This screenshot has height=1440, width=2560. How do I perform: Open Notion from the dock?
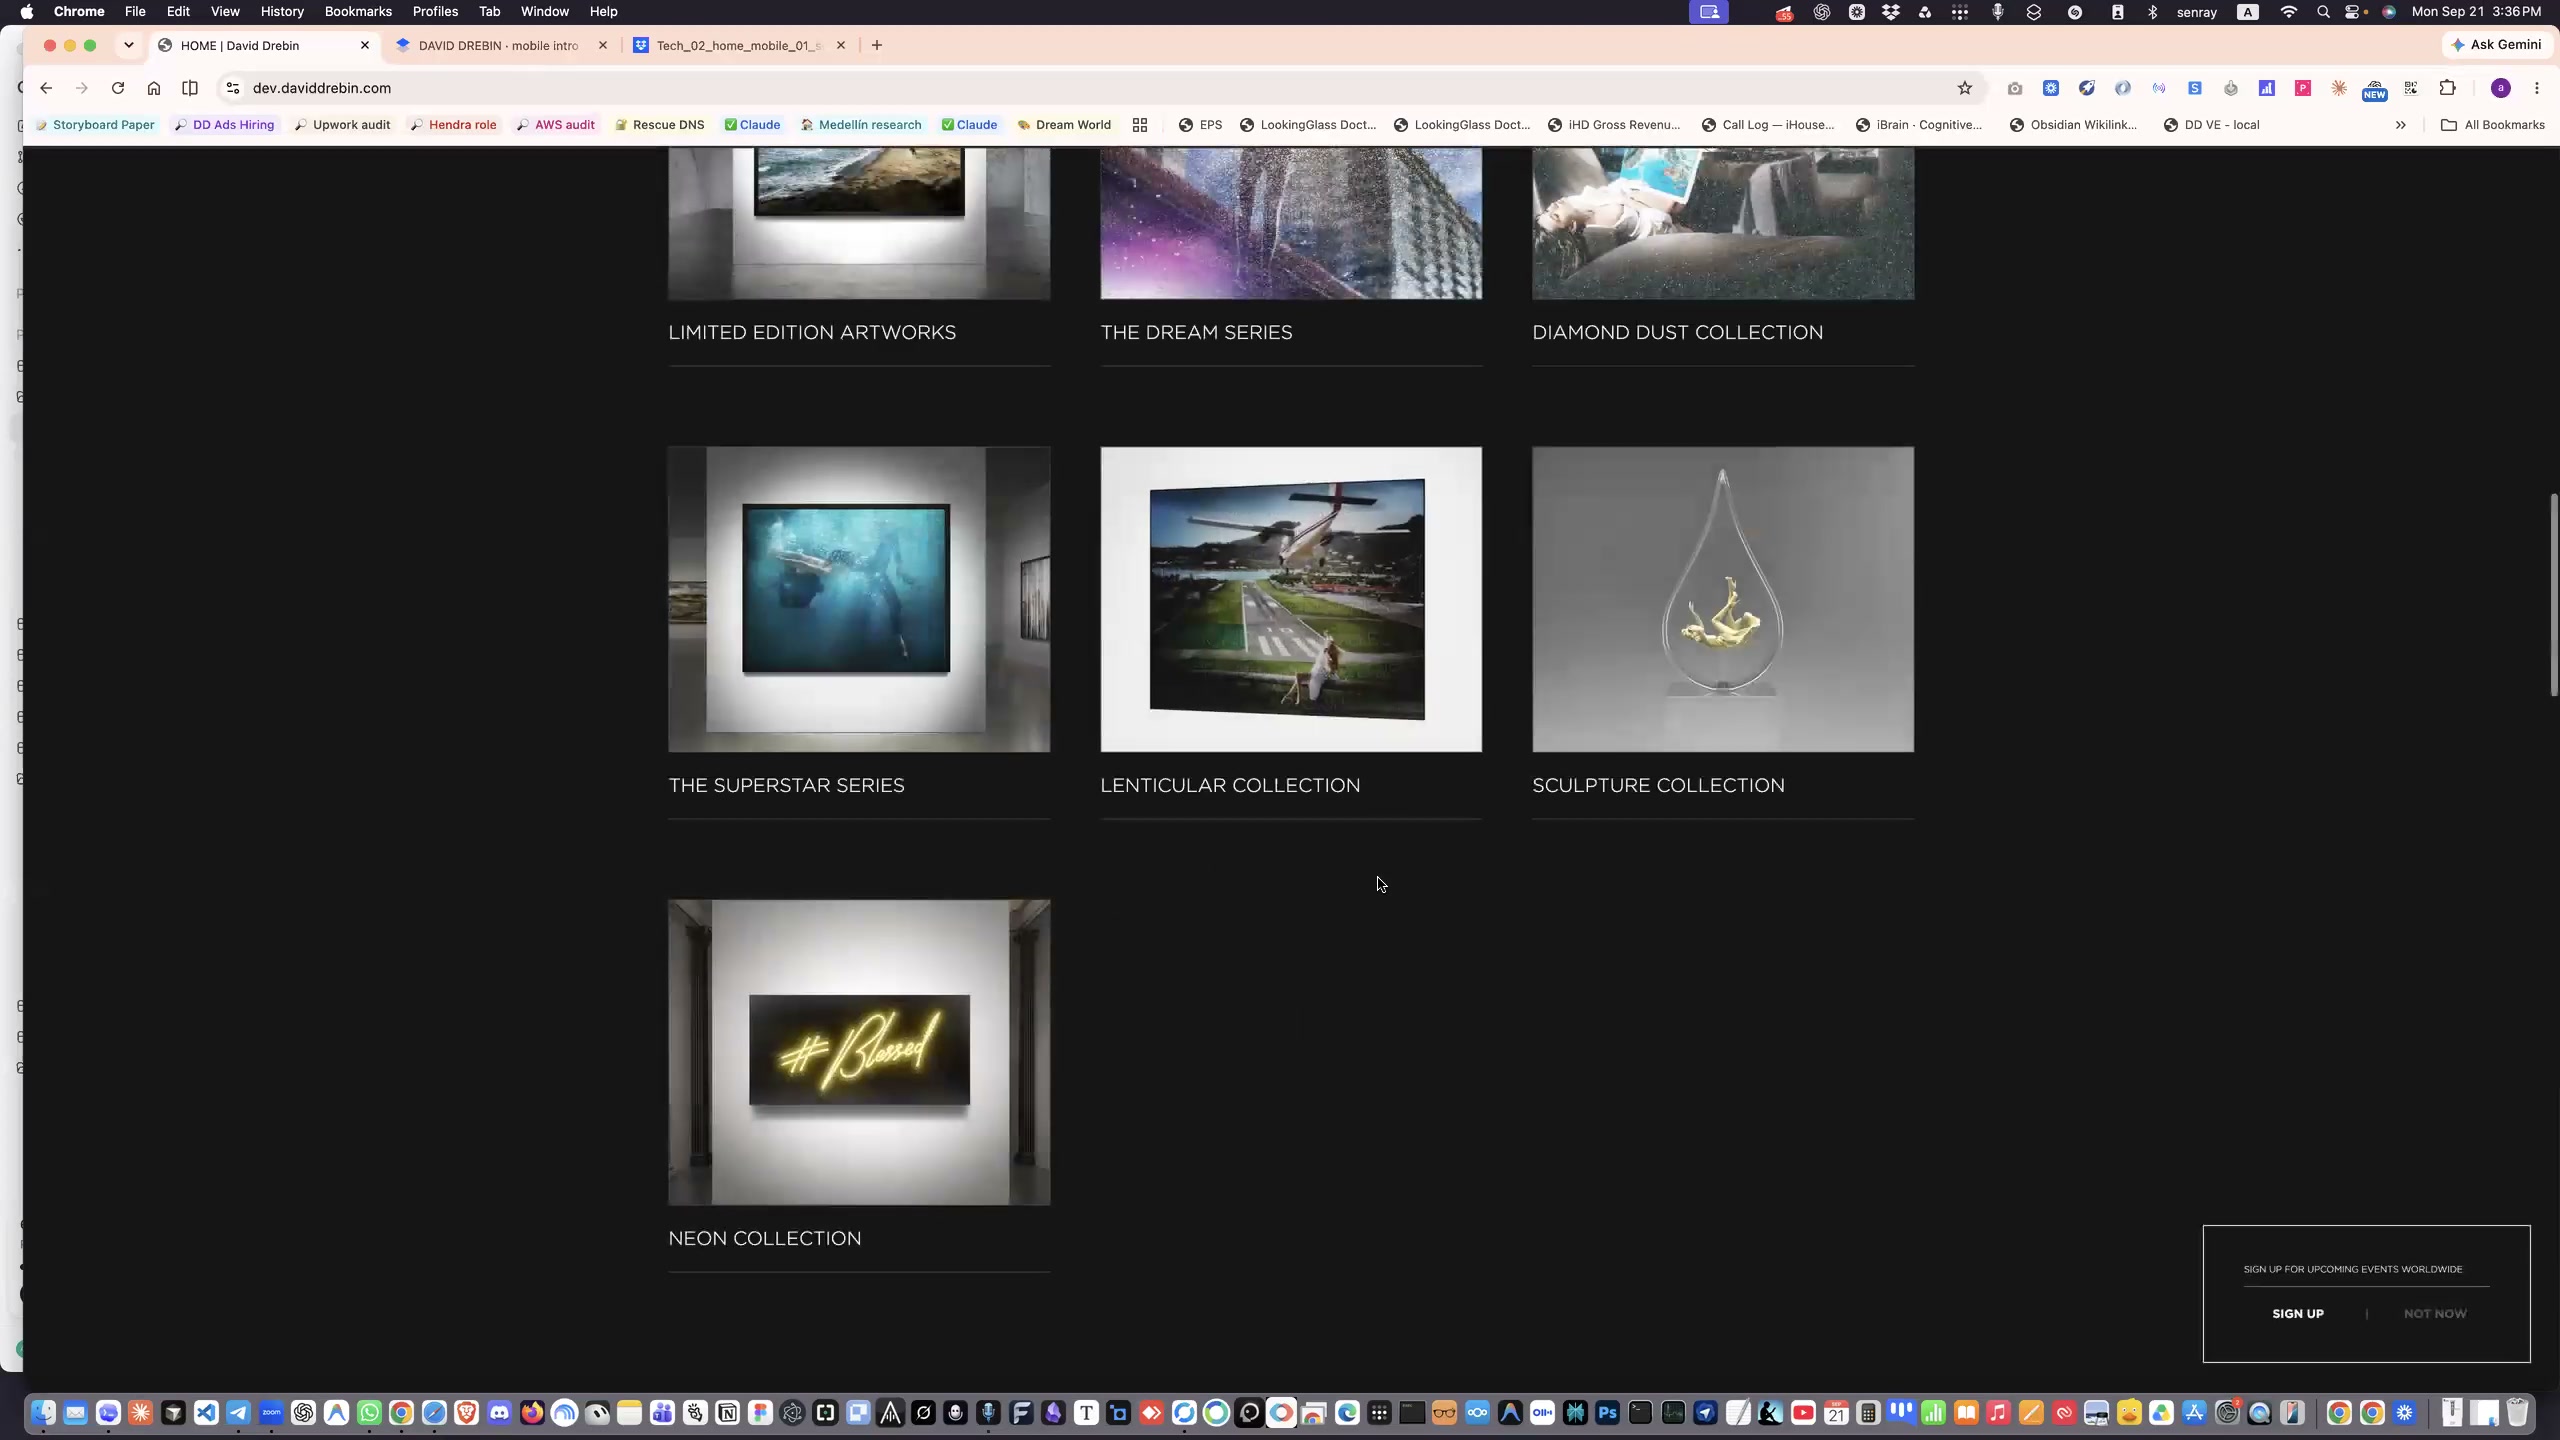coord(728,1413)
